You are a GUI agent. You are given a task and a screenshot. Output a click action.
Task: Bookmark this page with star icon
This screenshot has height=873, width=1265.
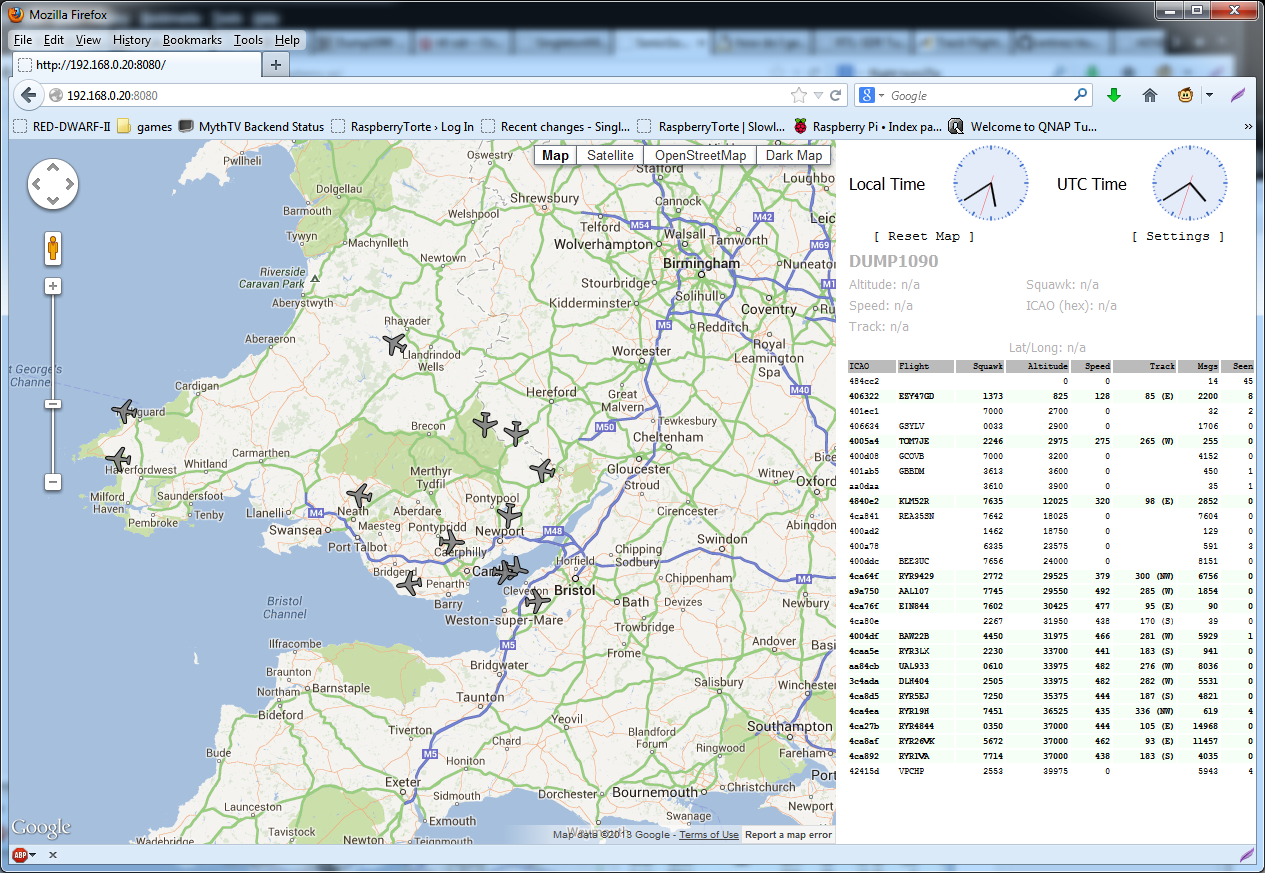pyautogui.click(x=798, y=96)
